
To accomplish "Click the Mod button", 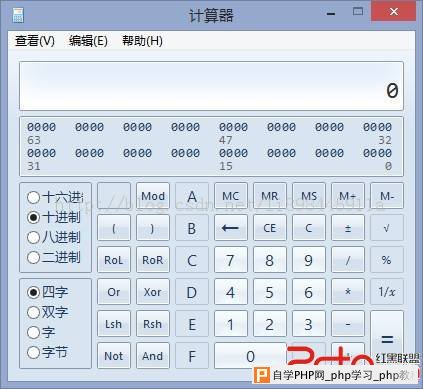I will coord(153,196).
